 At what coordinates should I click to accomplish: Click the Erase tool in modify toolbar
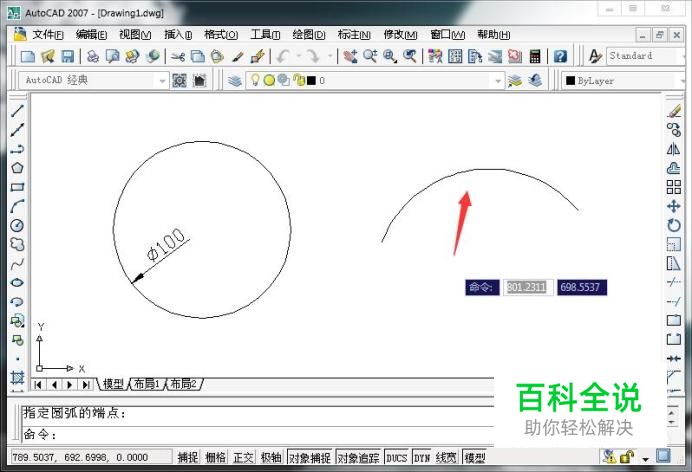tap(673, 111)
